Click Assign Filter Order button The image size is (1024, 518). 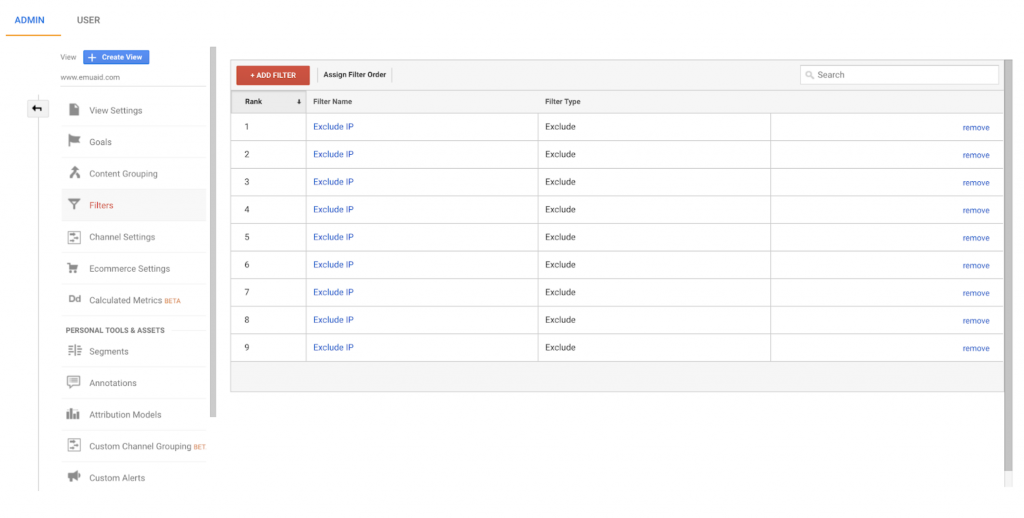click(x=354, y=75)
